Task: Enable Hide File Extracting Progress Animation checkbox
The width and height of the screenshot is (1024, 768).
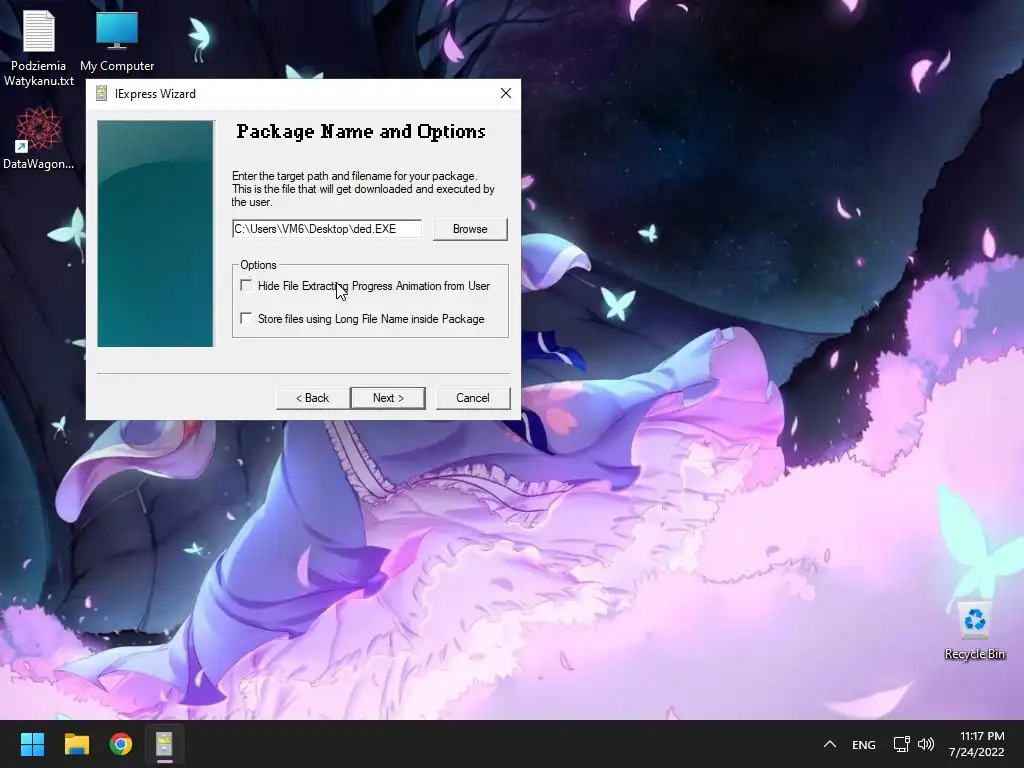Action: (246, 285)
